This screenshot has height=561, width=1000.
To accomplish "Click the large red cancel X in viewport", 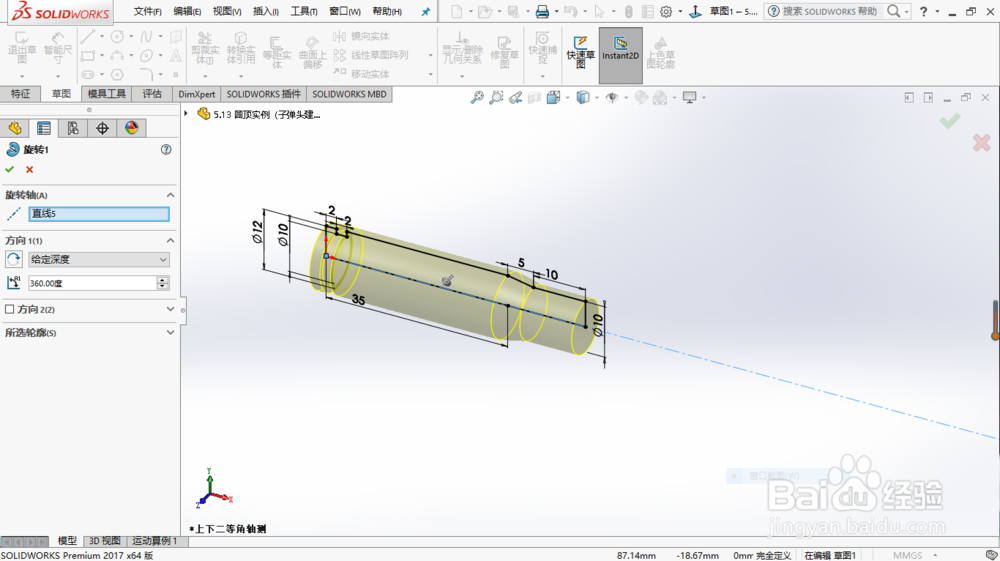I will [982, 142].
